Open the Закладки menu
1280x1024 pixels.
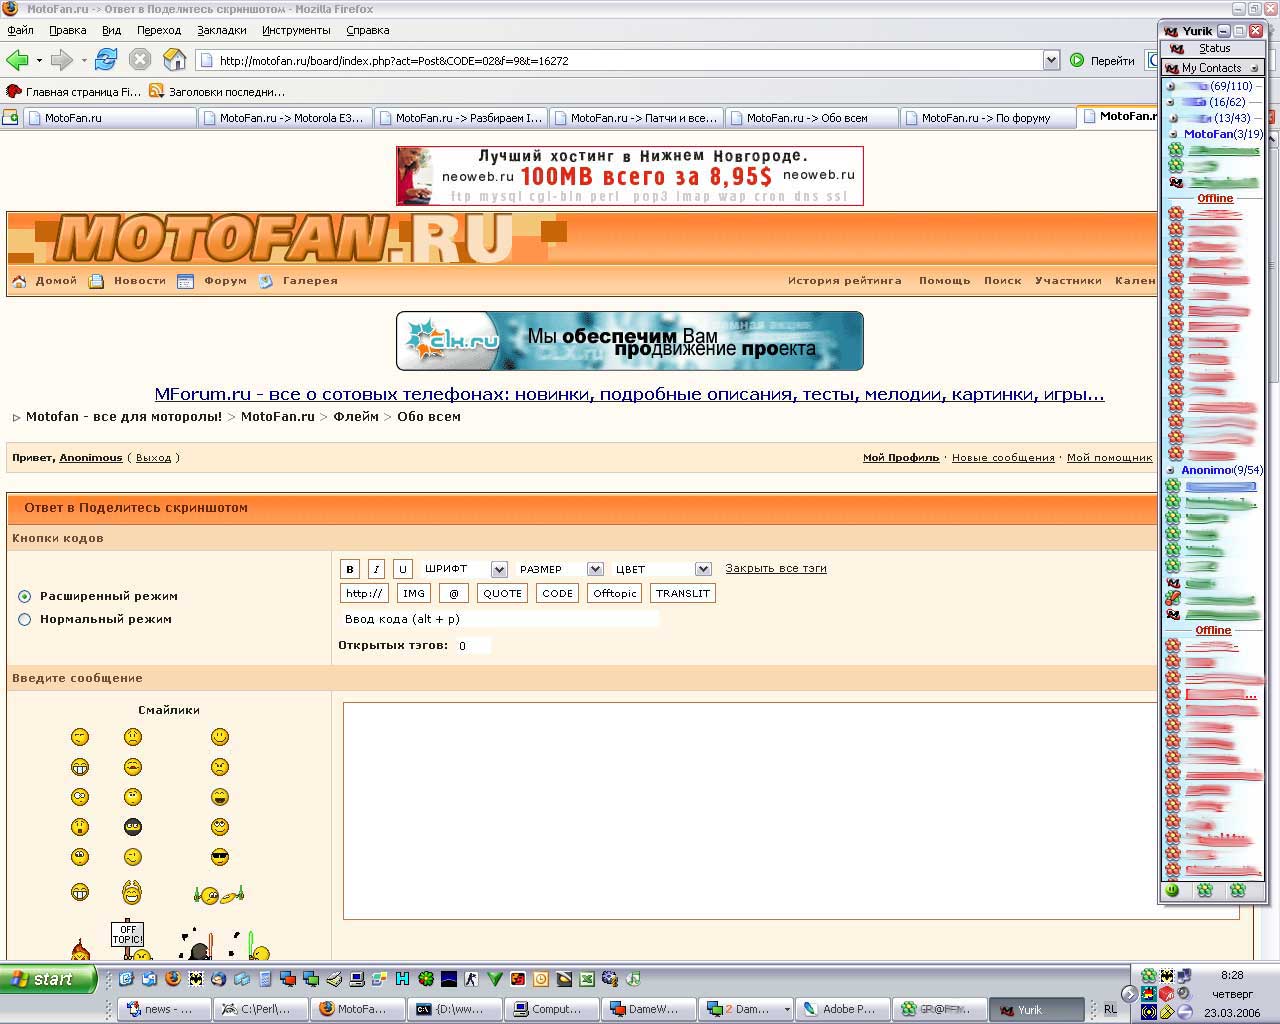[221, 30]
